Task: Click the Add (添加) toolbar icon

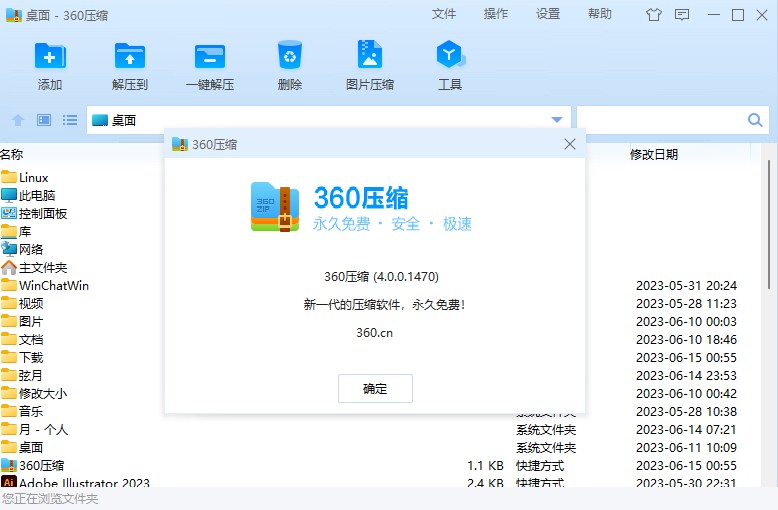Action: click(50, 56)
